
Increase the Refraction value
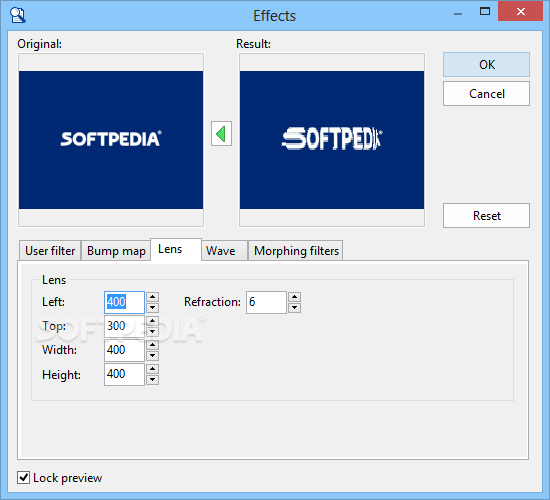tap(294, 297)
